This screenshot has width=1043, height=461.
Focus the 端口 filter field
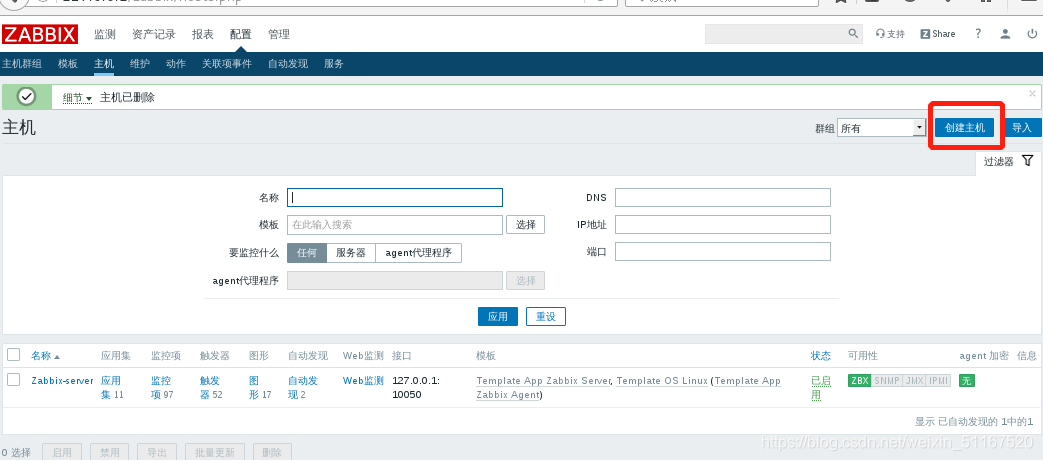tap(722, 251)
